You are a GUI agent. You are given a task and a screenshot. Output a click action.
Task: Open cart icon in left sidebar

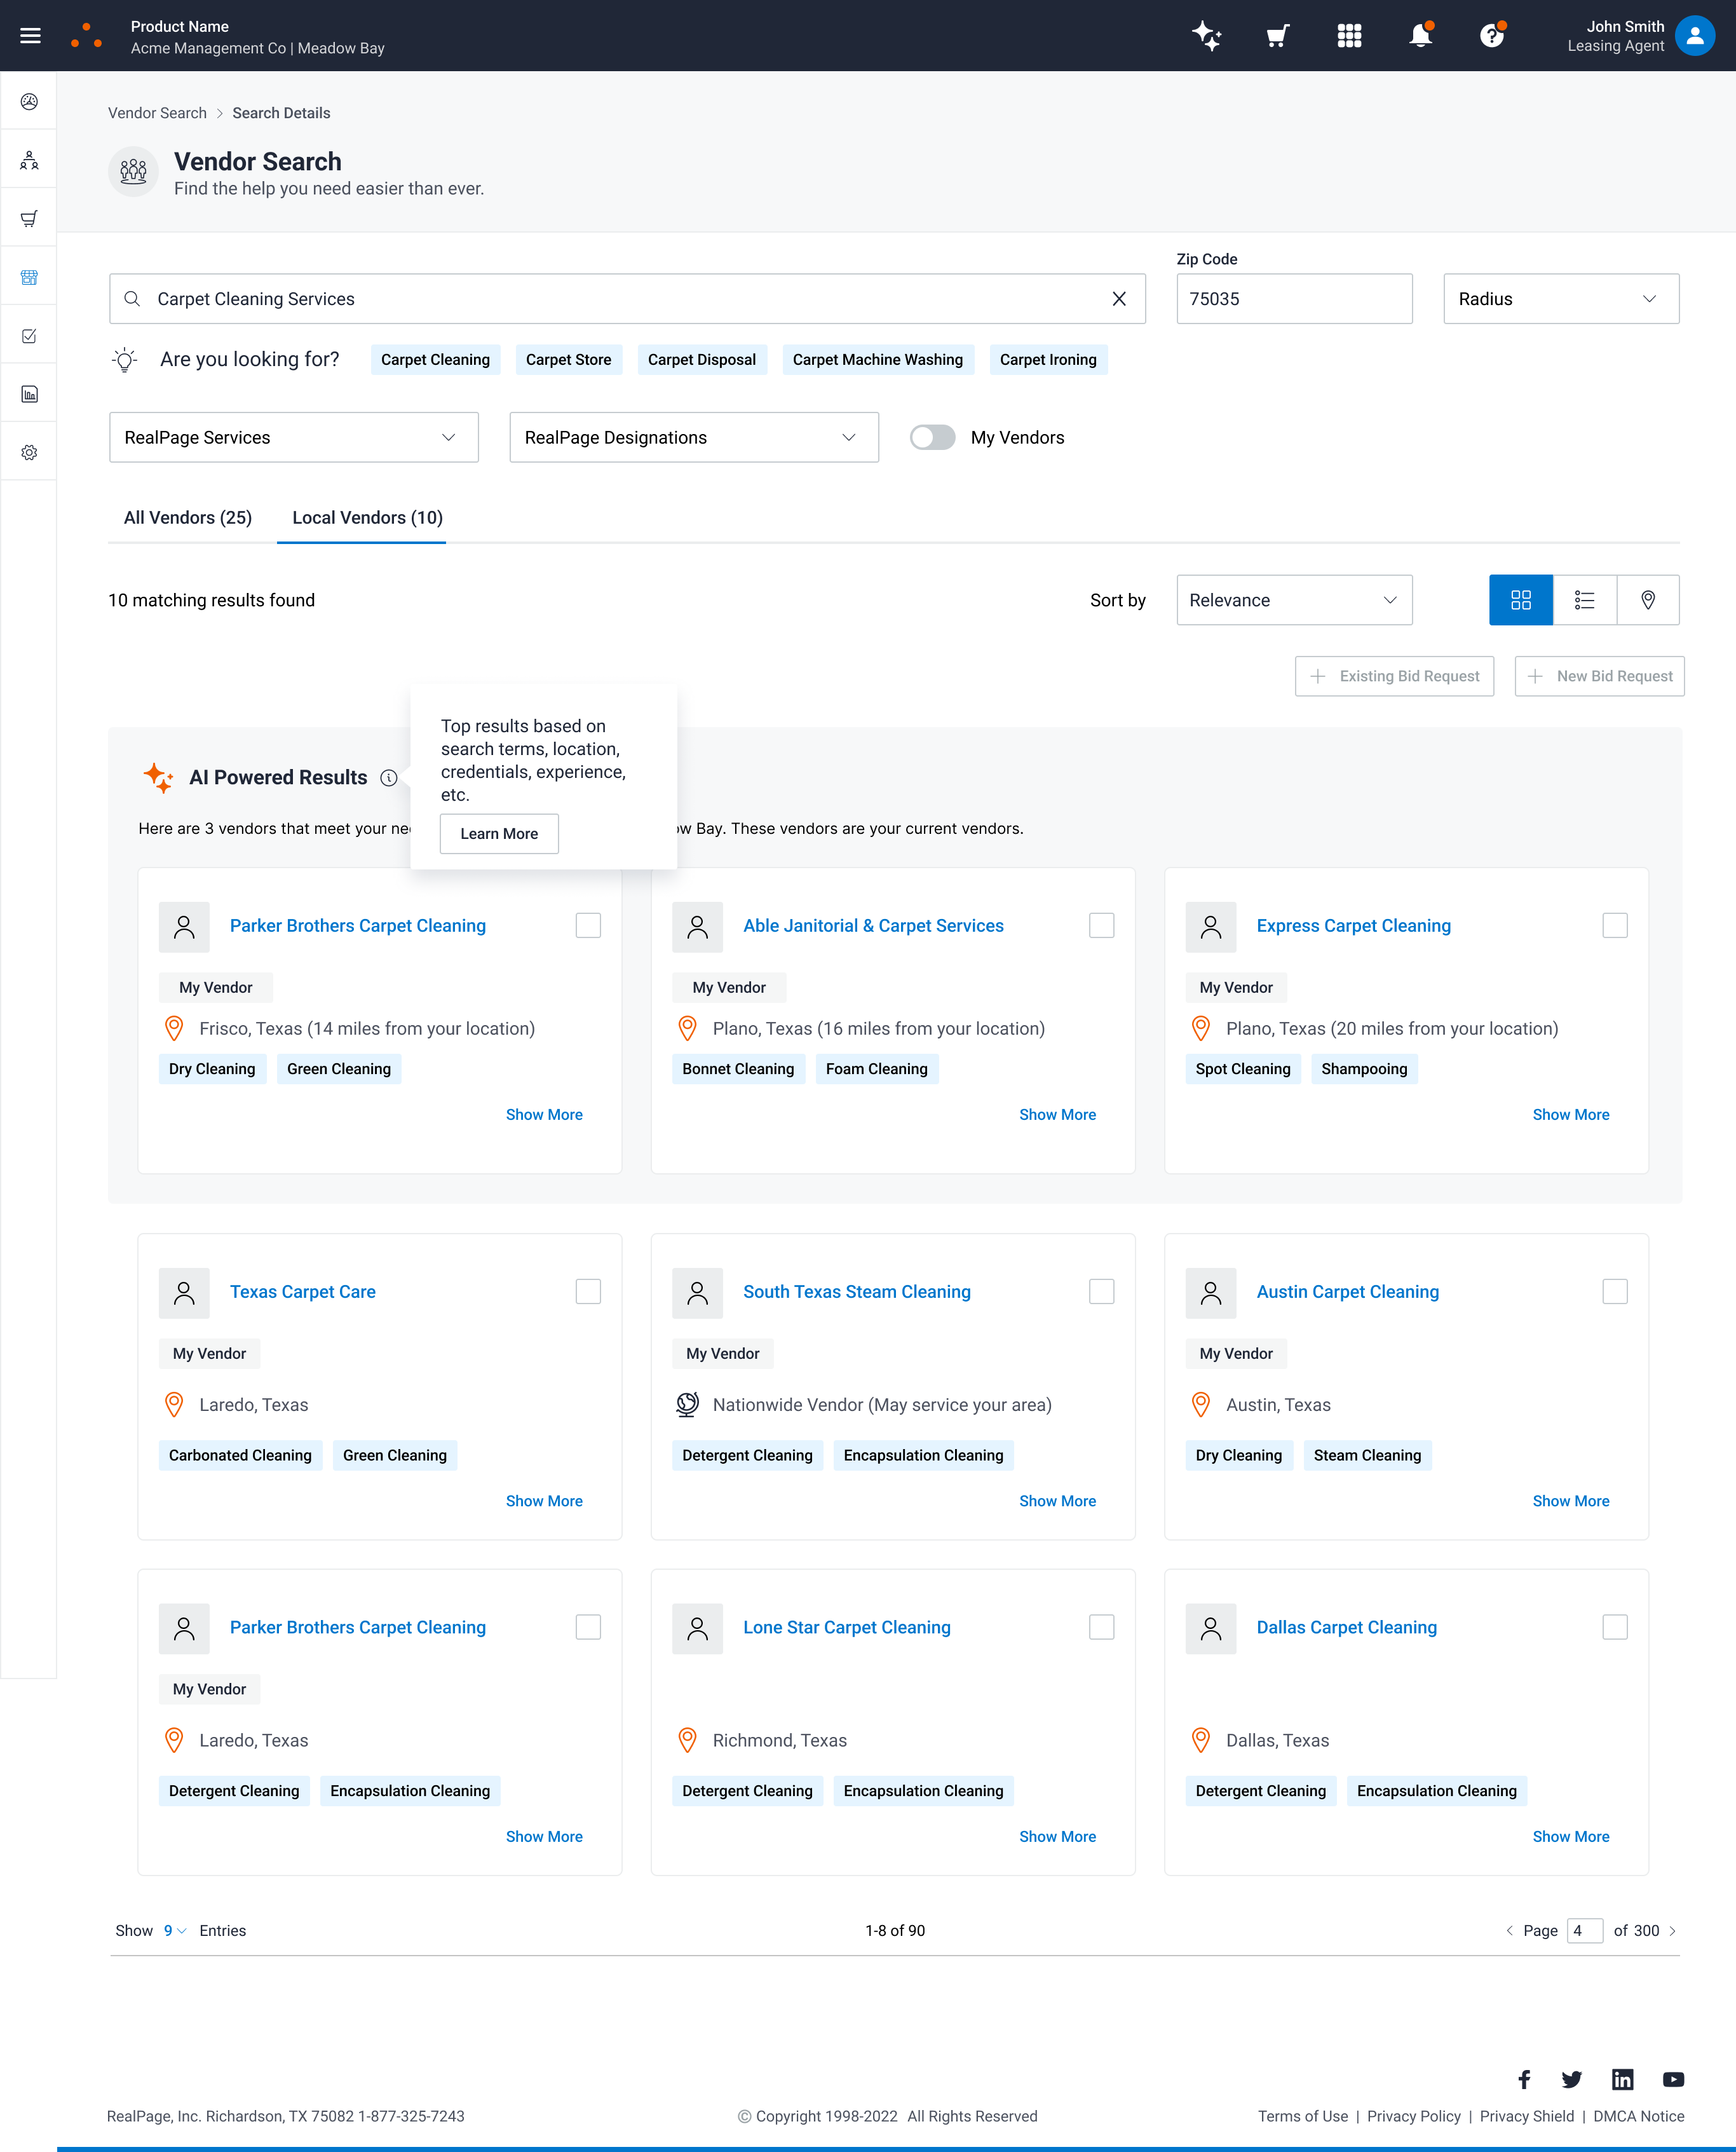click(29, 218)
